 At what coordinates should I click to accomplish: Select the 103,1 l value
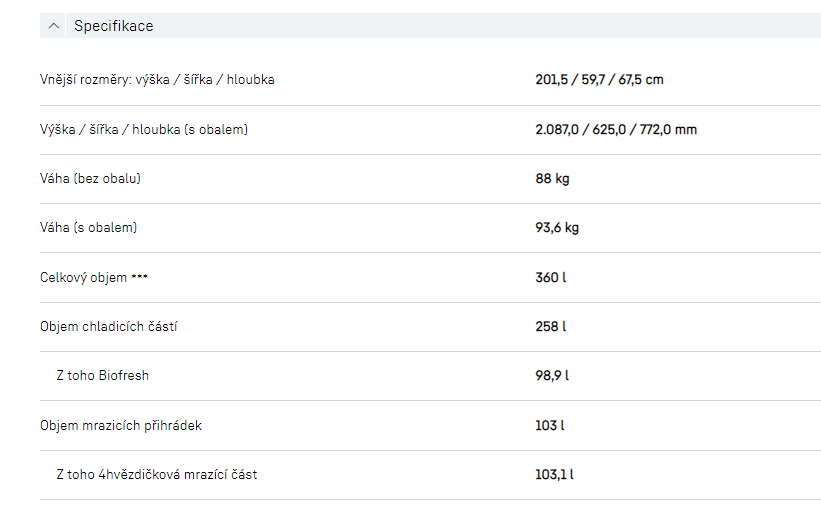(x=554, y=475)
